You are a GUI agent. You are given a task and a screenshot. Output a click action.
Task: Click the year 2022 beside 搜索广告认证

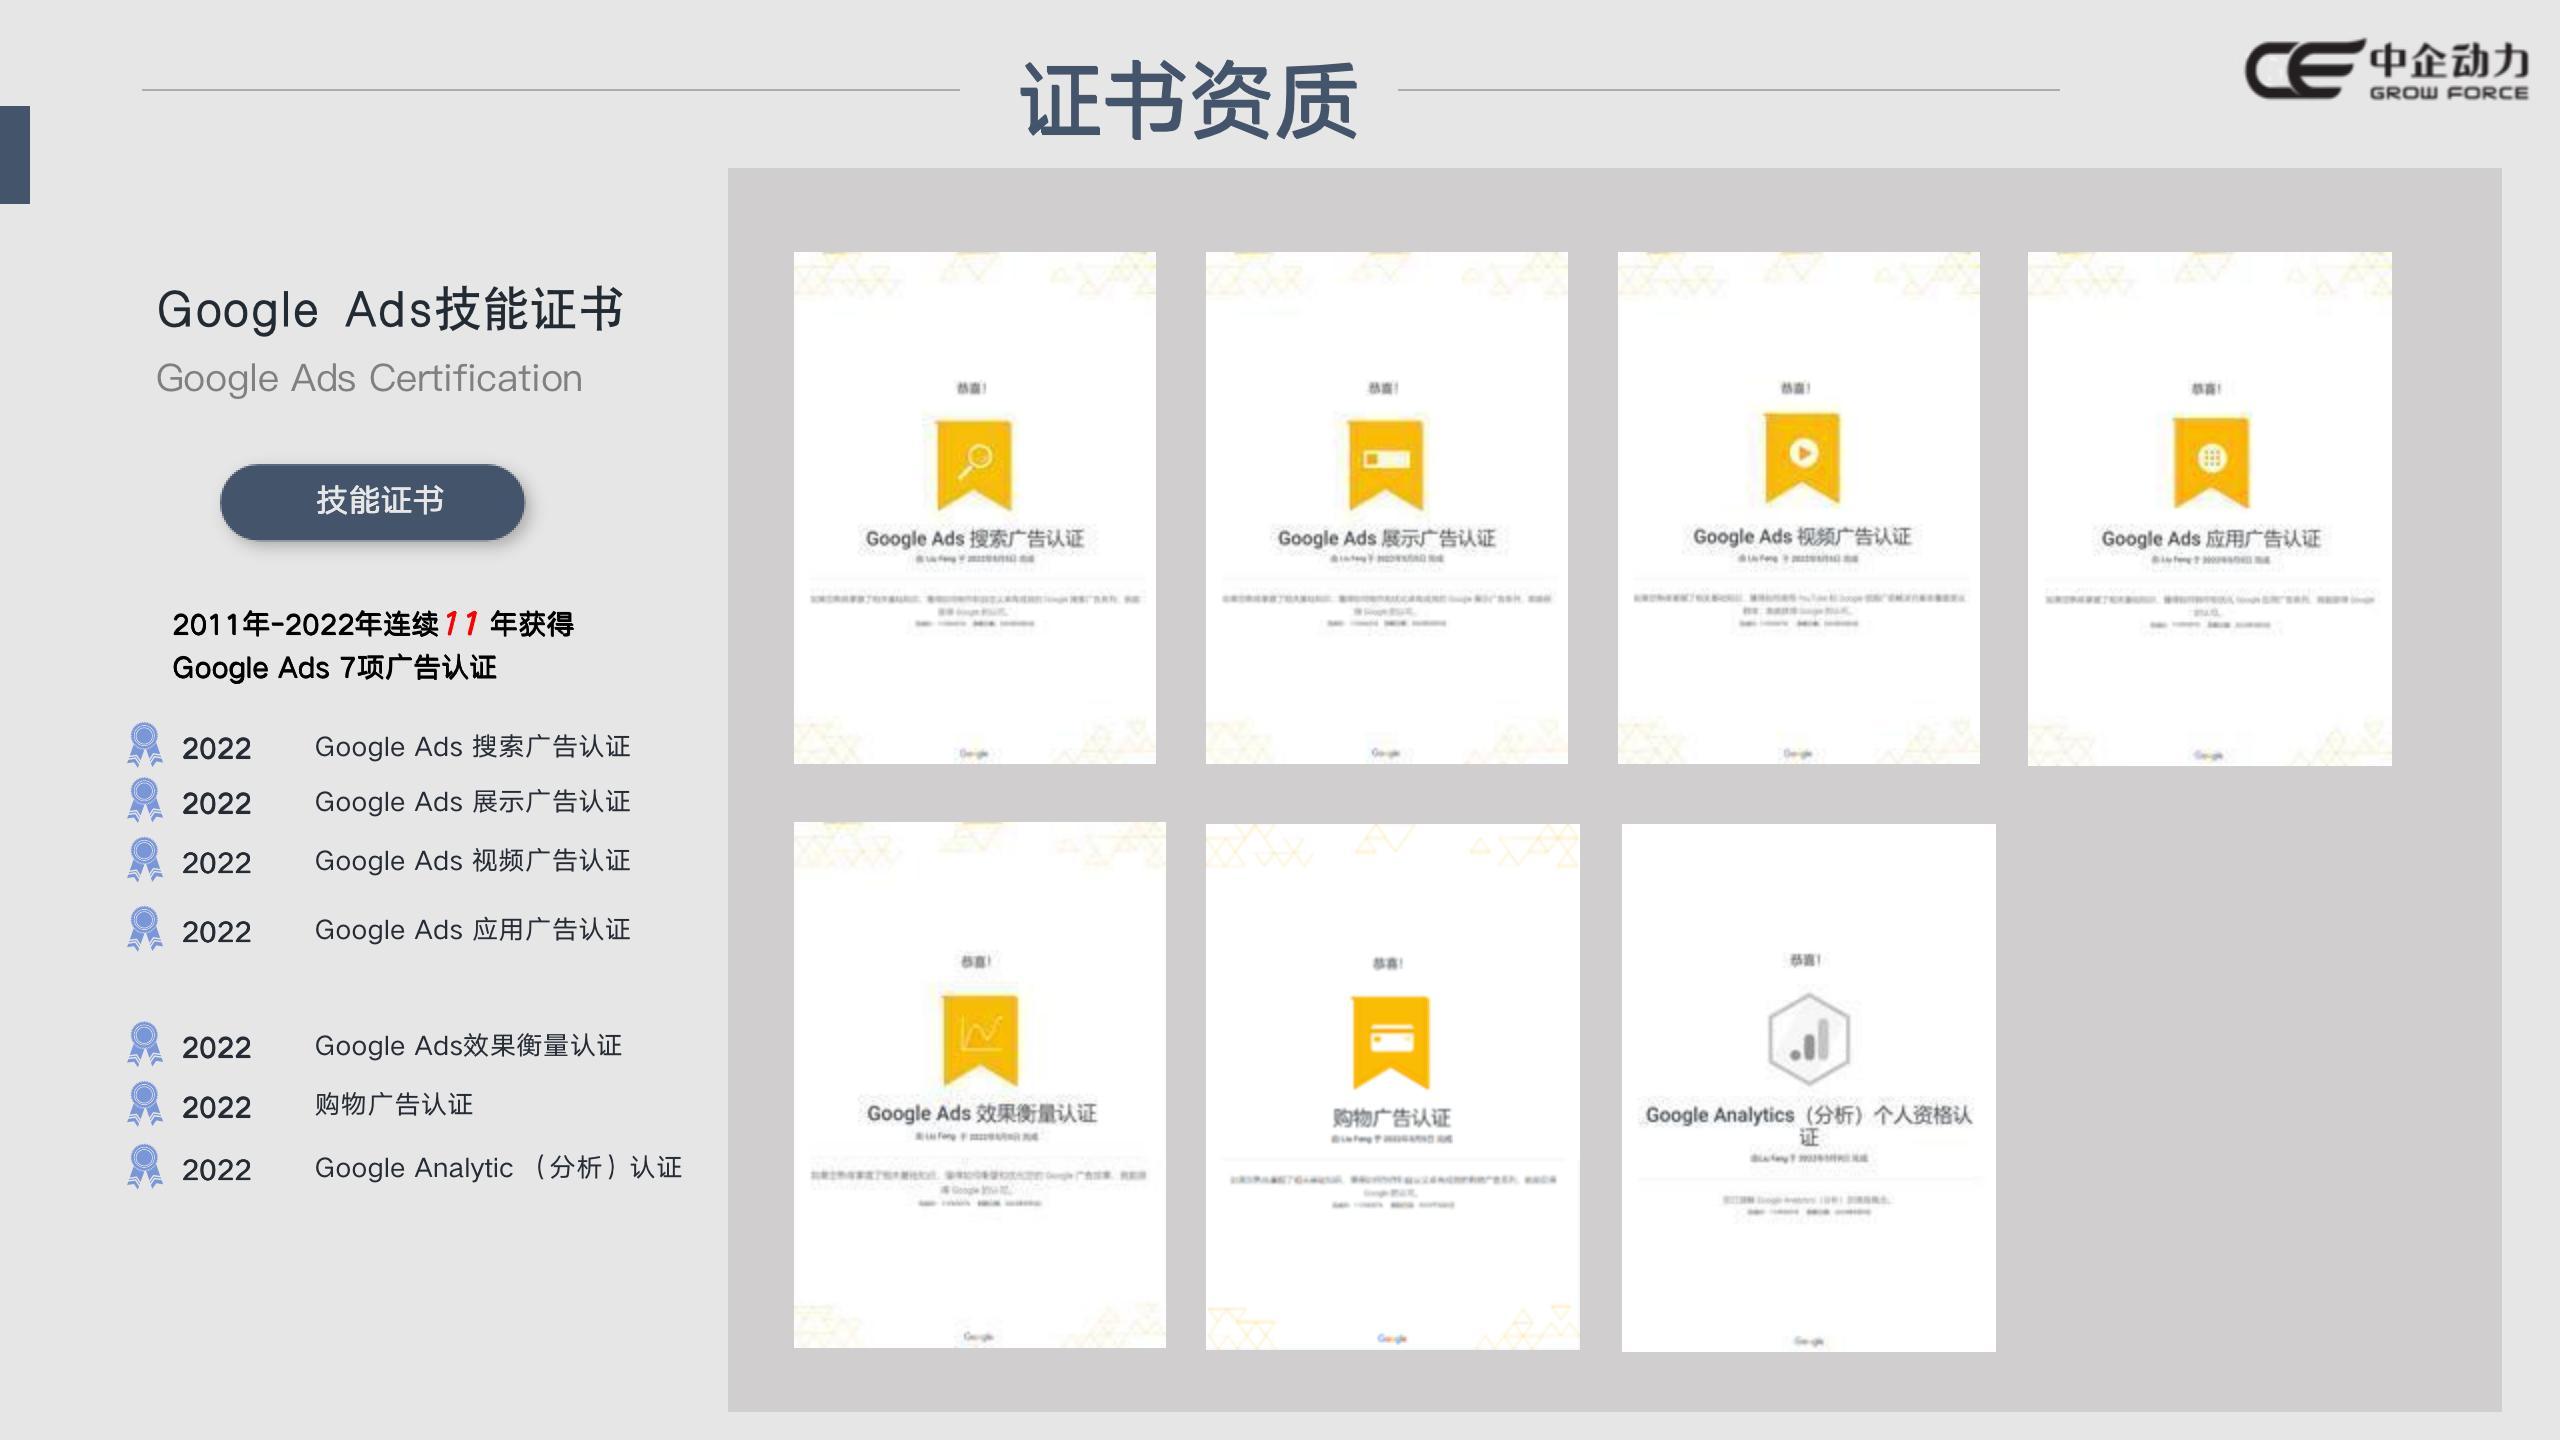tap(216, 748)
